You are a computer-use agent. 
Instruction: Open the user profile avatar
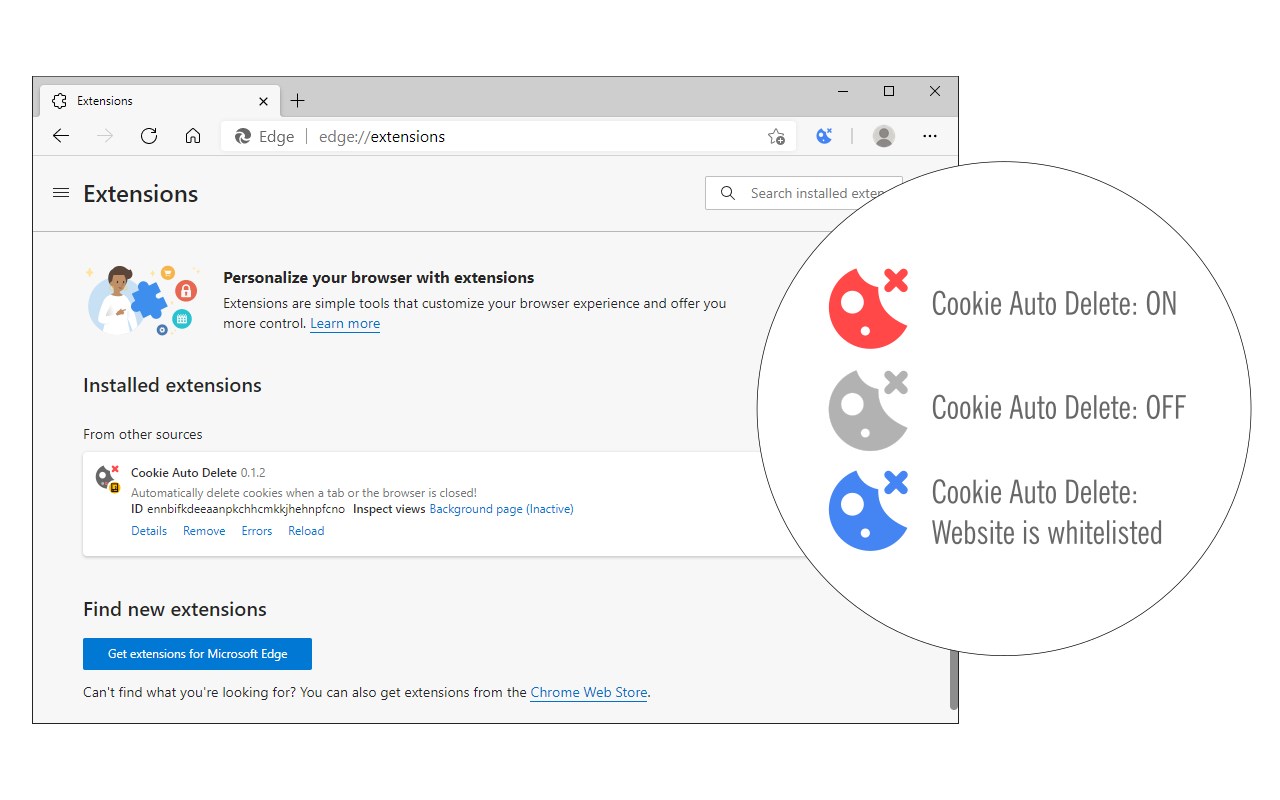pyautogui.click(x=883, y=136)
